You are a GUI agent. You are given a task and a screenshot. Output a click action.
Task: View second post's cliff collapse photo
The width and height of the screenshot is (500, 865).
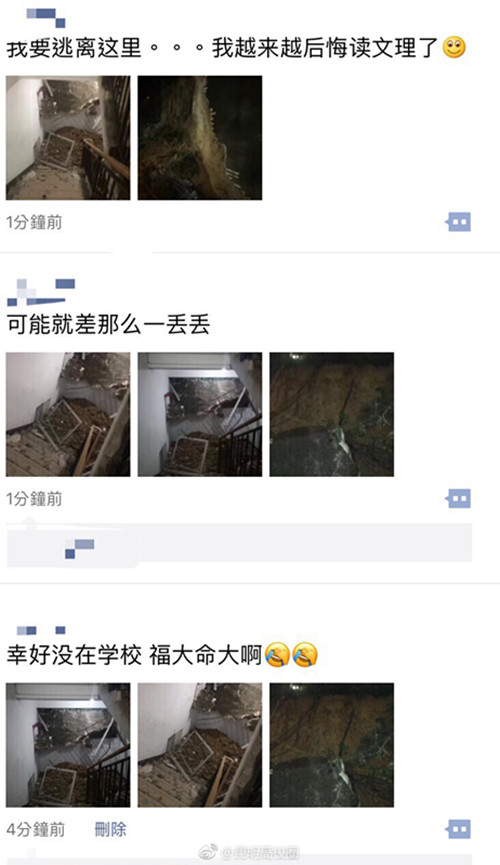(x=332, y=414)
